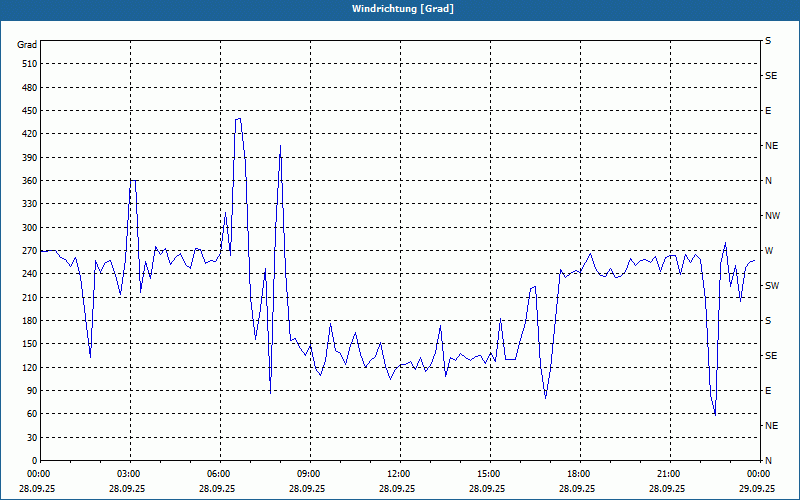Click the 420 y-axis label
The image size is (800, 500).
30,134
